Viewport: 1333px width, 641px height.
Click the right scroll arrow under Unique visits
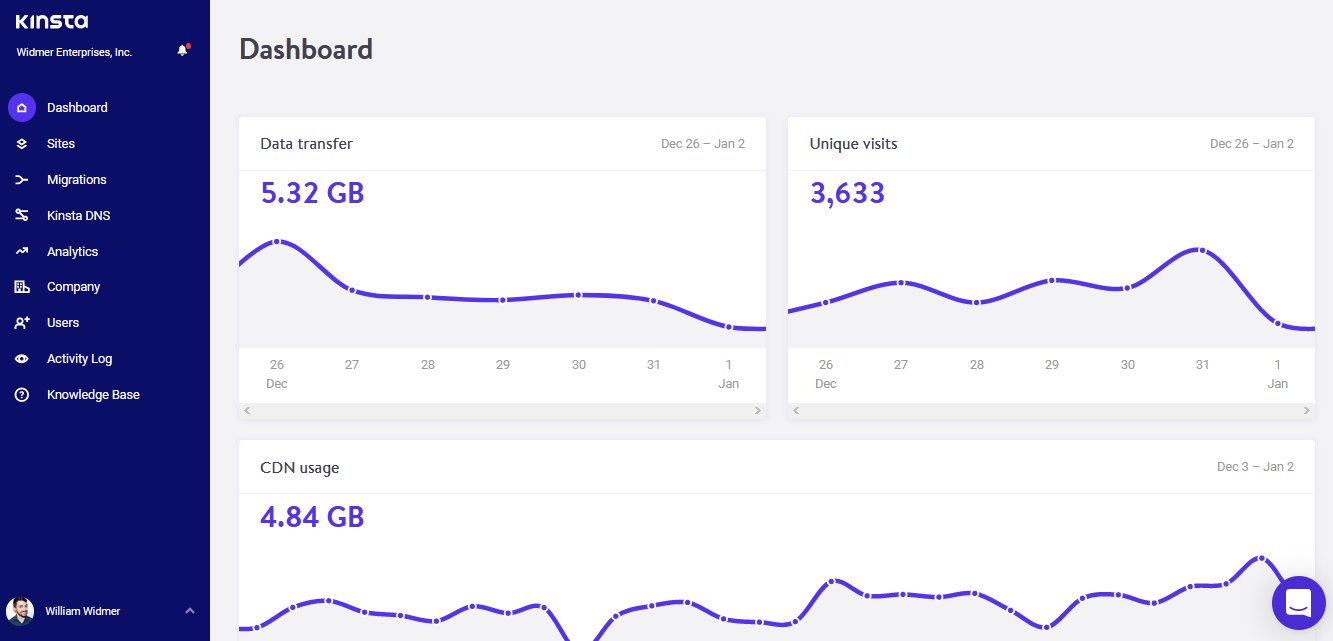tap(1307, 411)
